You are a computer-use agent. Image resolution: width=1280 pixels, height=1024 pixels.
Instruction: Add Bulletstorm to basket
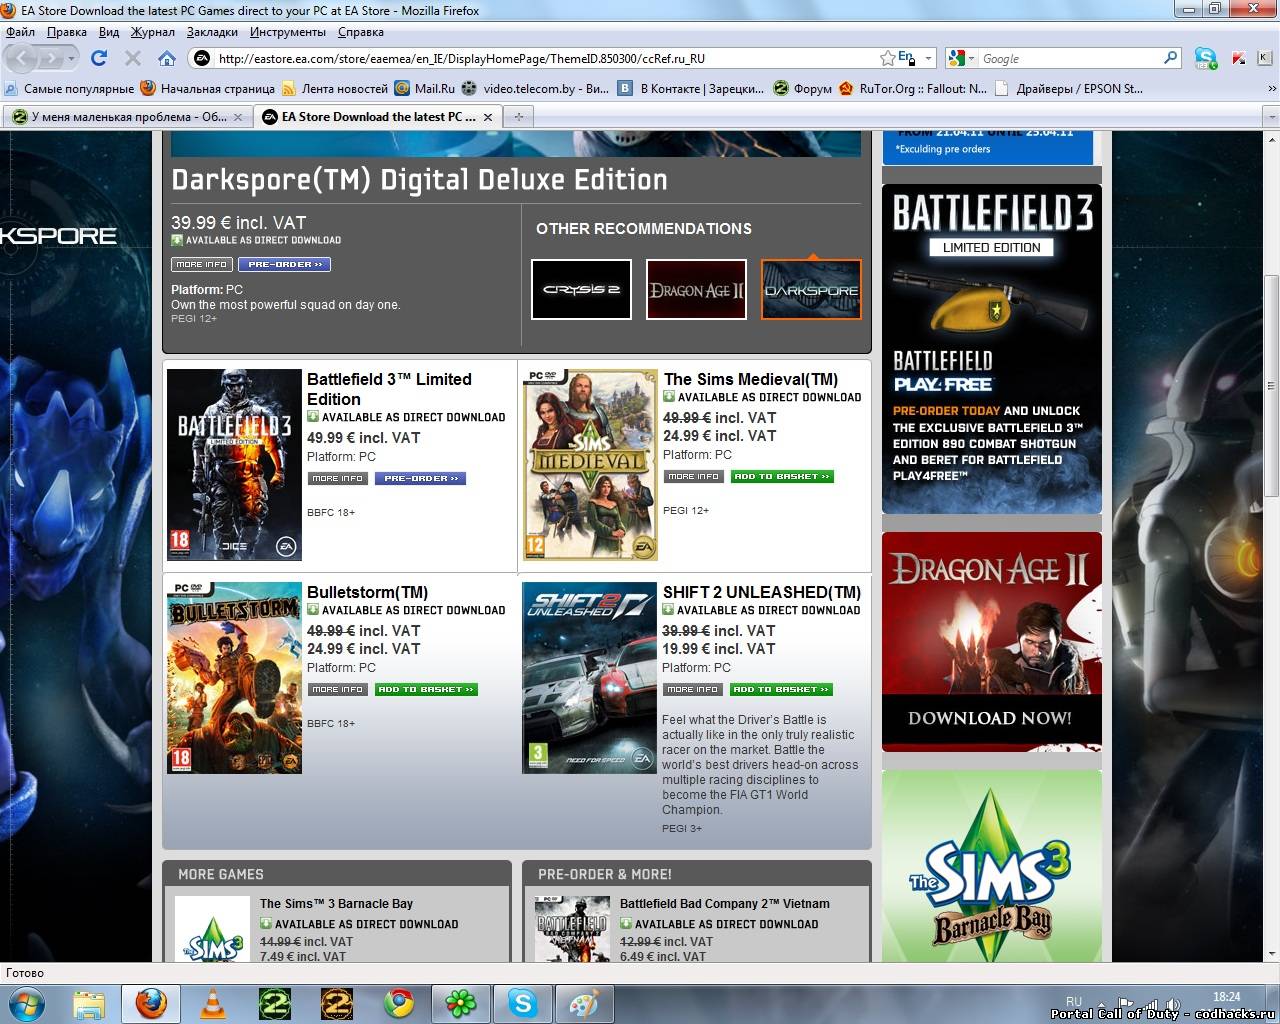pos(426,689)
